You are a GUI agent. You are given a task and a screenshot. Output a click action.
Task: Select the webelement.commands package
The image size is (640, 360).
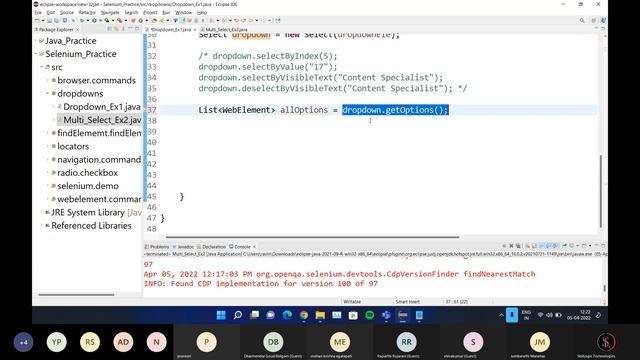(x=99, y=199)
